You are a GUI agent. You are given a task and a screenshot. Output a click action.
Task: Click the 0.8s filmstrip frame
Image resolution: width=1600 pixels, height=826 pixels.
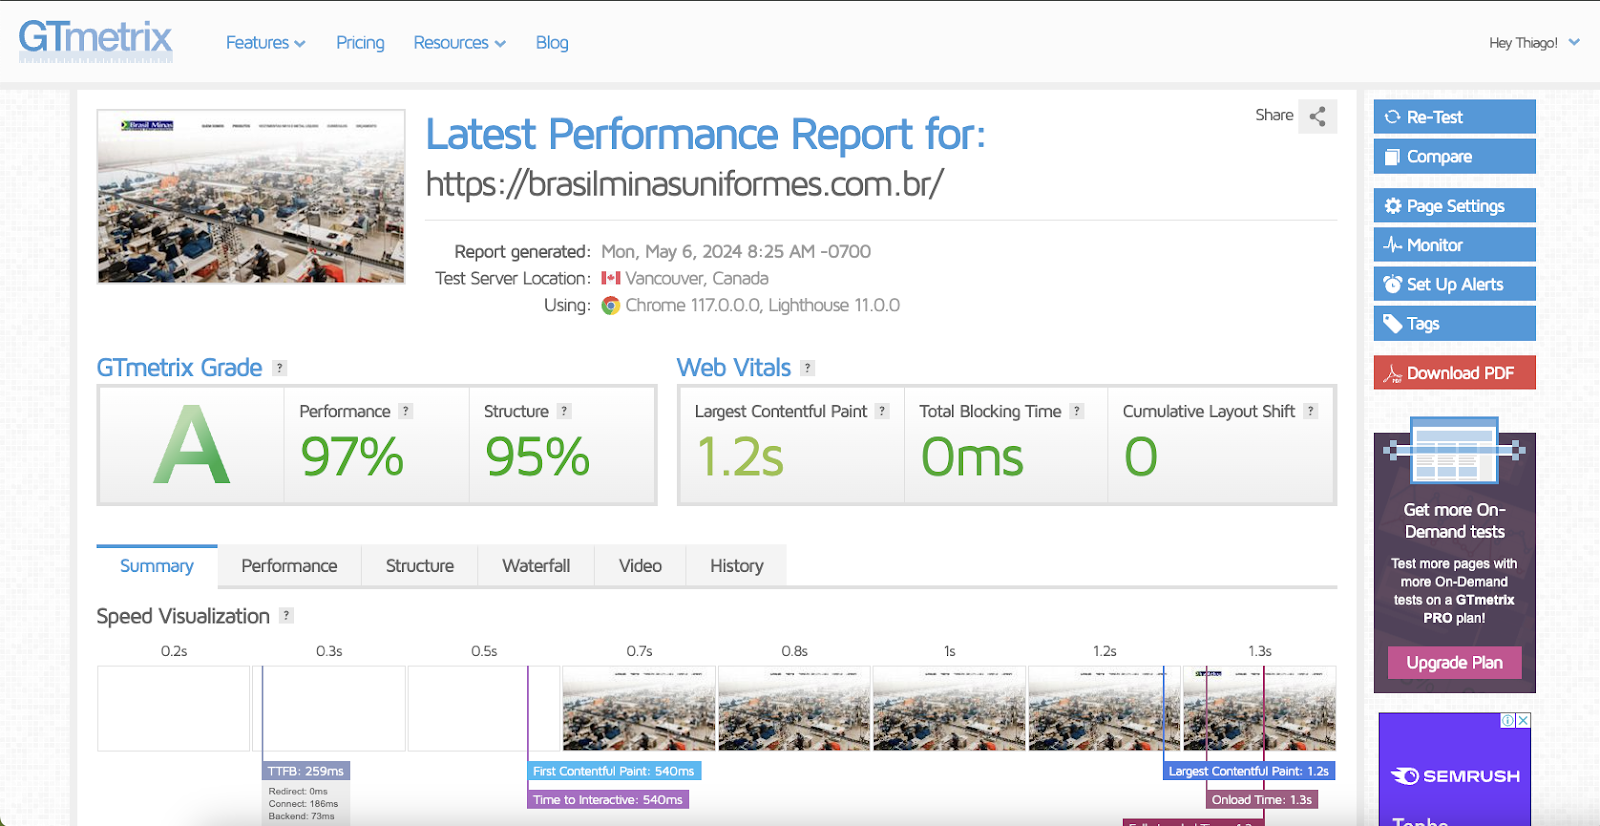click(x=794, y=709)
